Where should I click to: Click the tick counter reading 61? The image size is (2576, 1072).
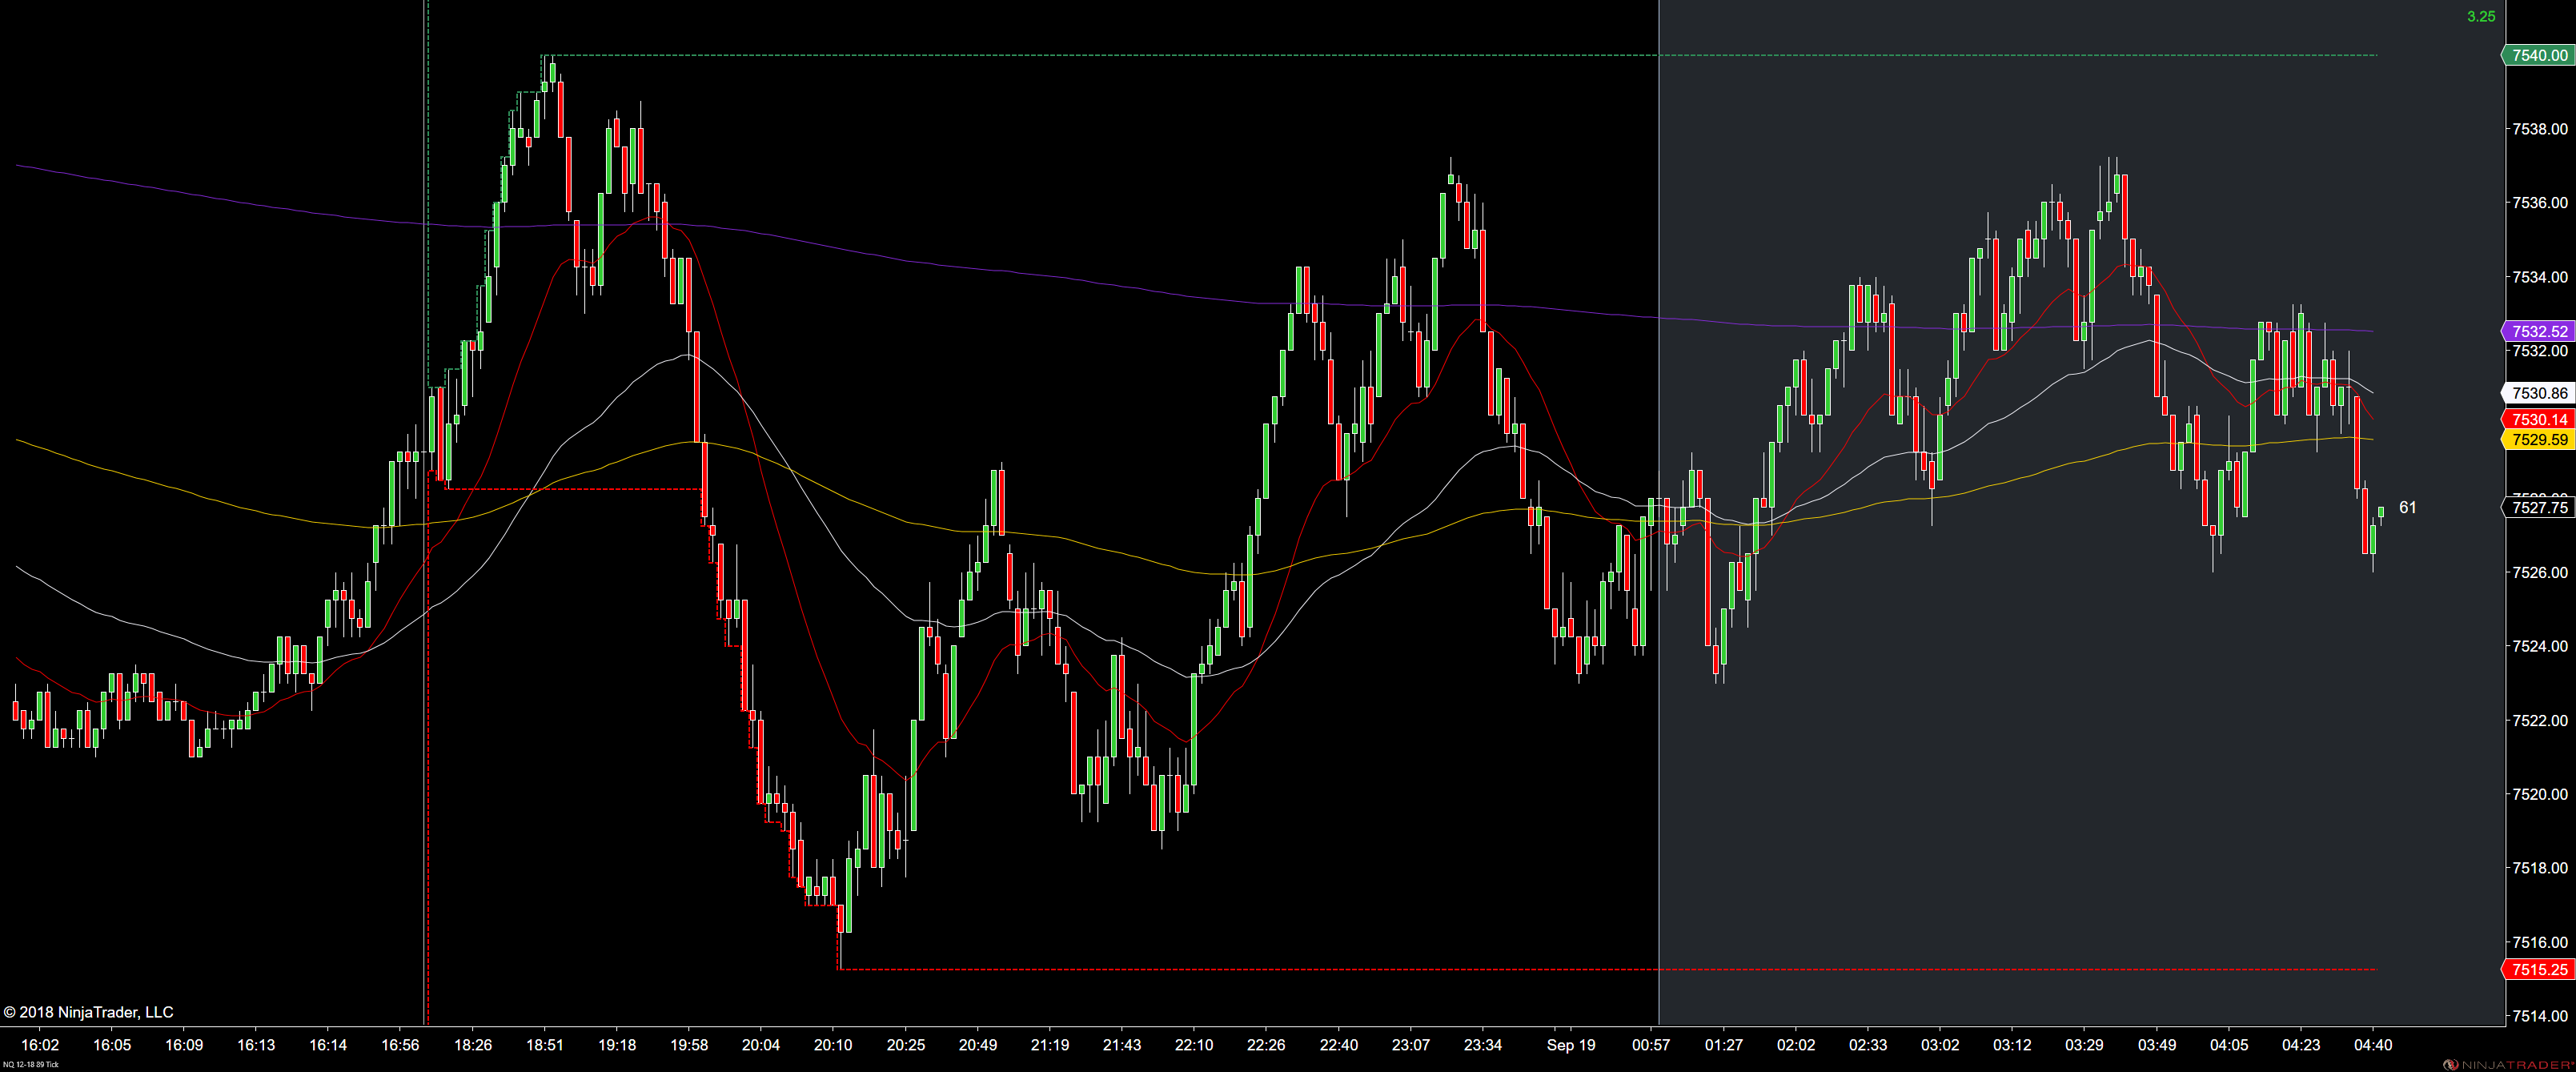tap(2408, 507)
